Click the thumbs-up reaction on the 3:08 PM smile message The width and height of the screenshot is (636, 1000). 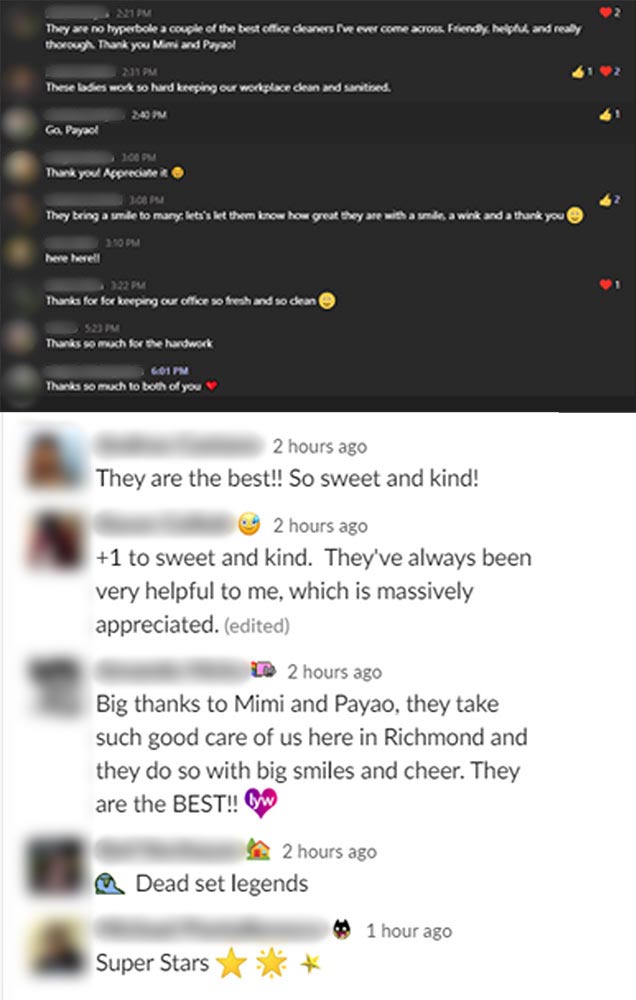(609, 200)
